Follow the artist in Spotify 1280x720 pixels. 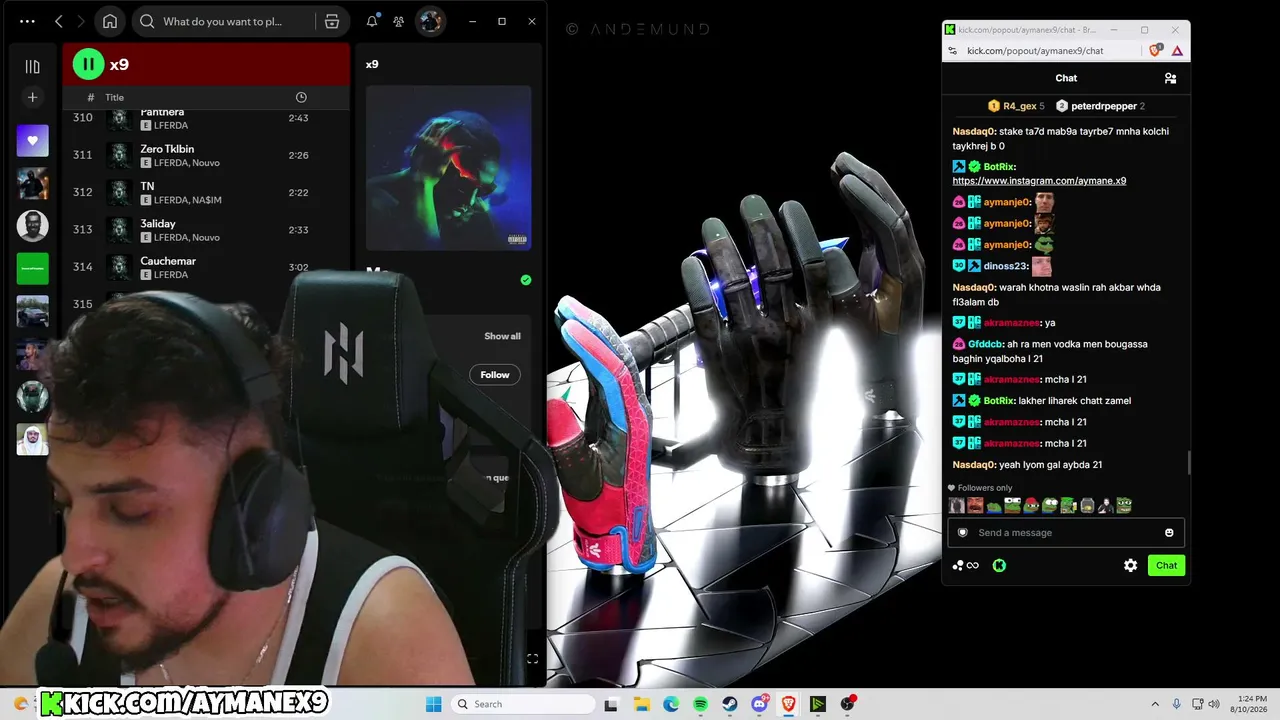pyautogui.click(x=495, y=375)
